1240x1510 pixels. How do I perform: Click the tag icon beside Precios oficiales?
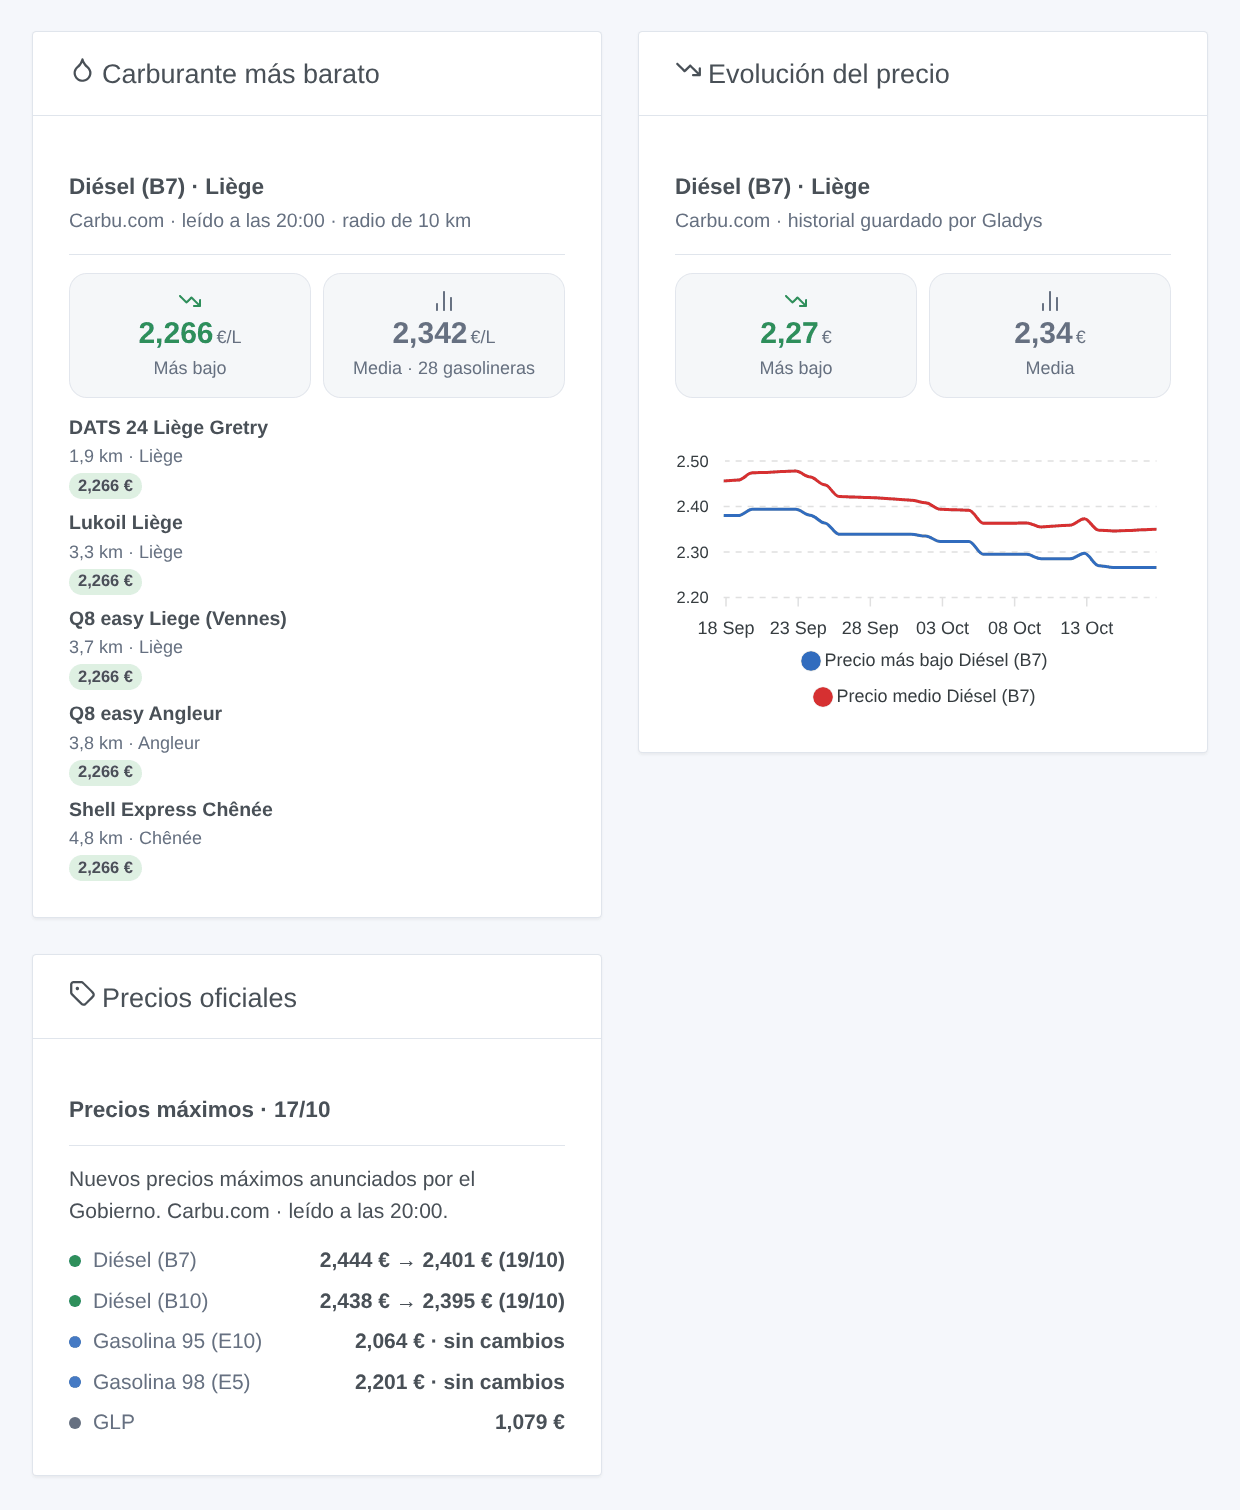click(82, 994)
